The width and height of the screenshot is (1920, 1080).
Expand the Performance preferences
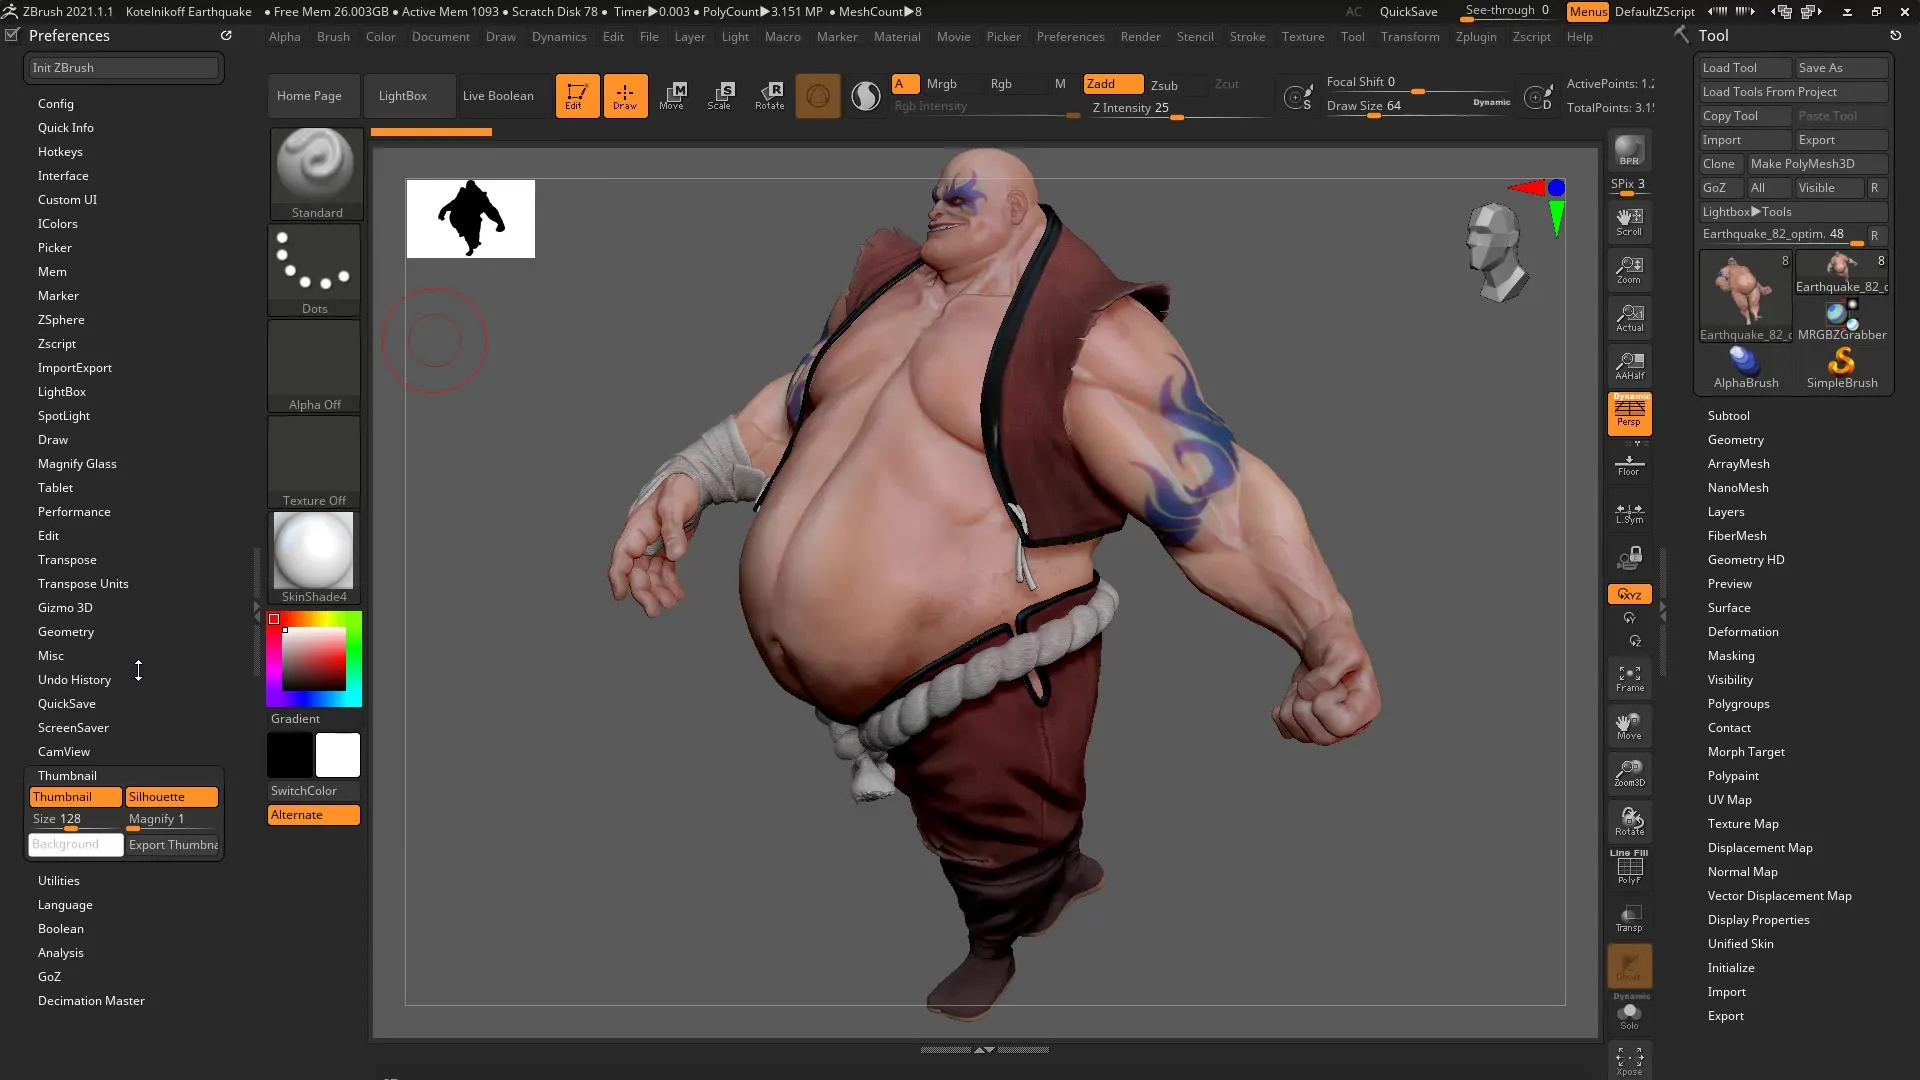(74, 512)
